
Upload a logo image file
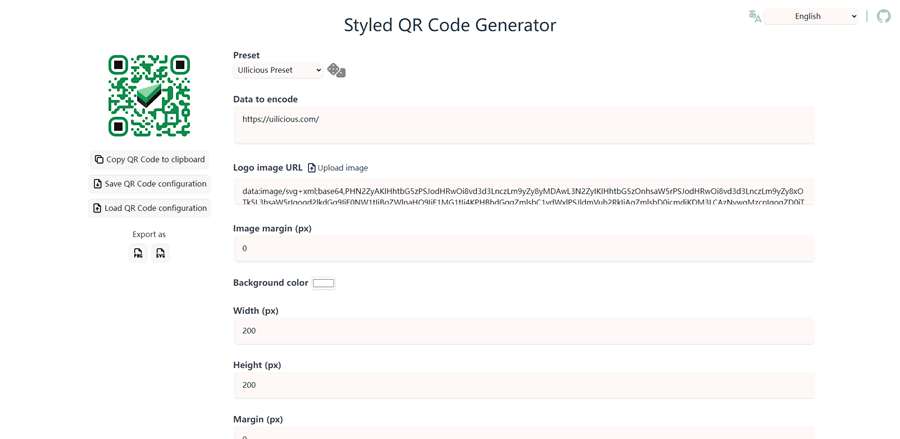coord(338,168)
